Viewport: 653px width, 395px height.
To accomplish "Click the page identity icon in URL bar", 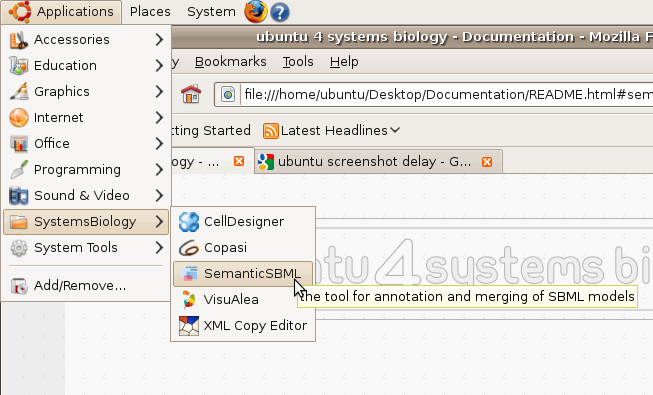I will (228, 95).
